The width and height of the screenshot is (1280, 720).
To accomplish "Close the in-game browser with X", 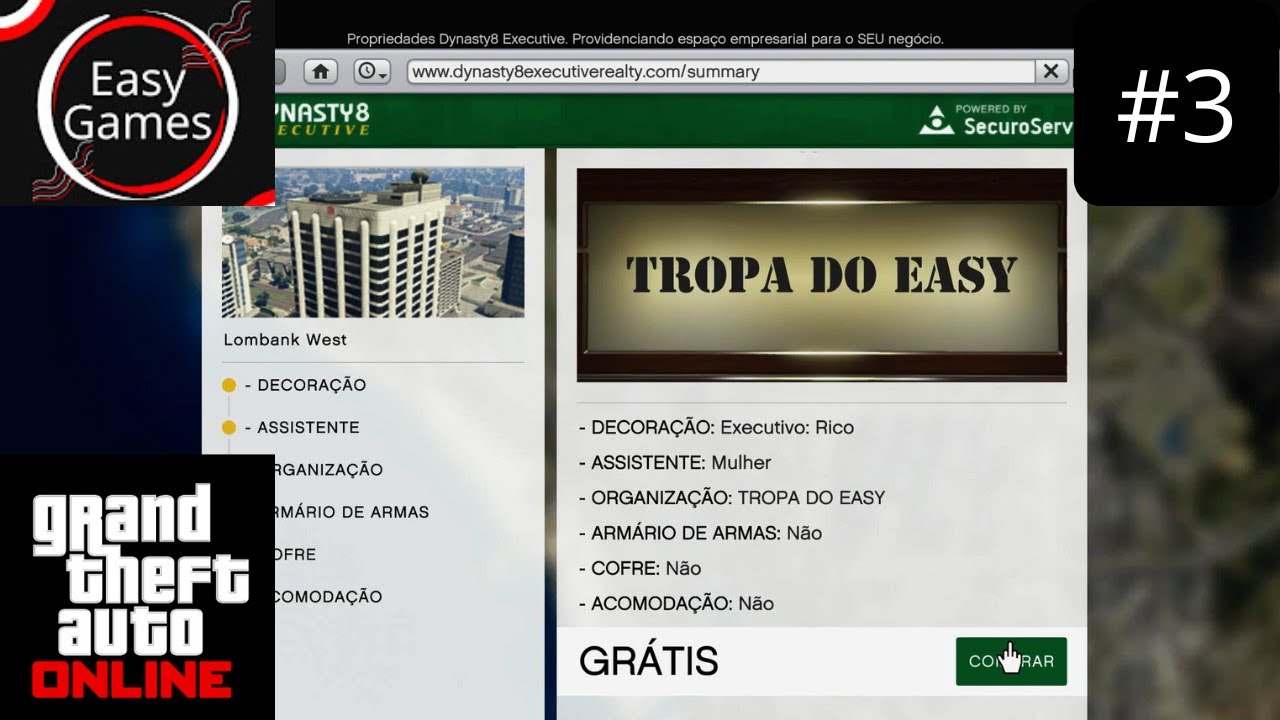I will pyautogui.click(x=1051, y=71).
